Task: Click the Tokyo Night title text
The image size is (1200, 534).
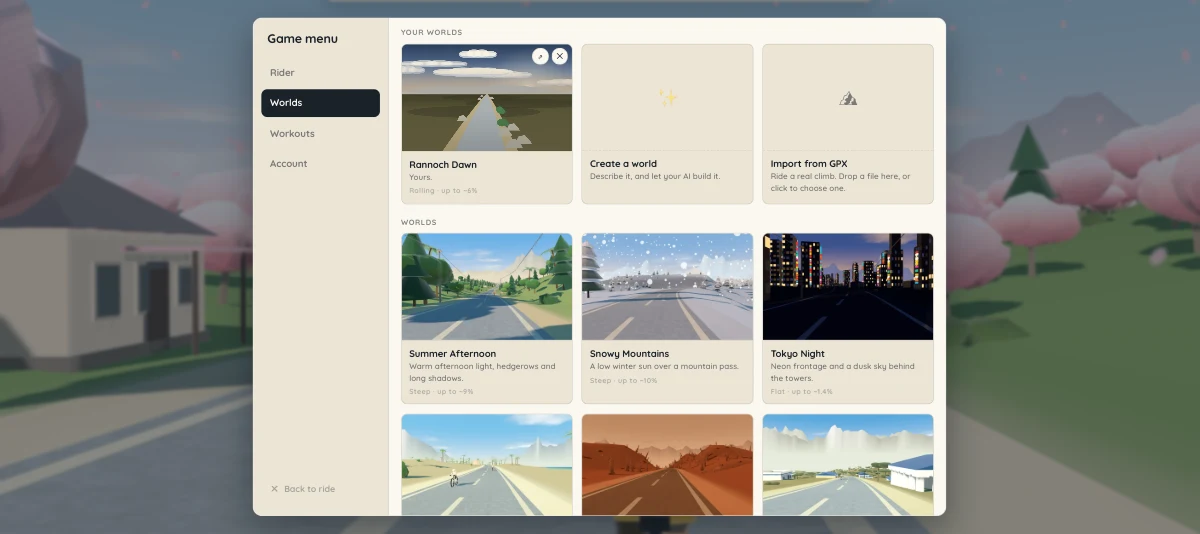Action: click(798, 354)
